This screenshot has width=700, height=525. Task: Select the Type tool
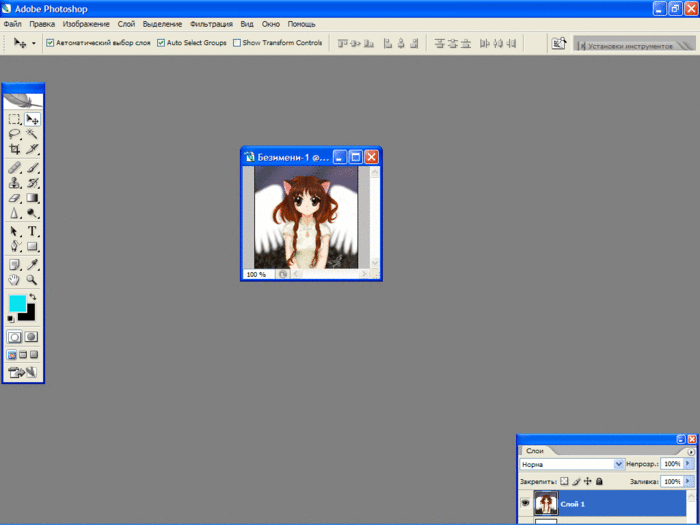pos(32,231)
